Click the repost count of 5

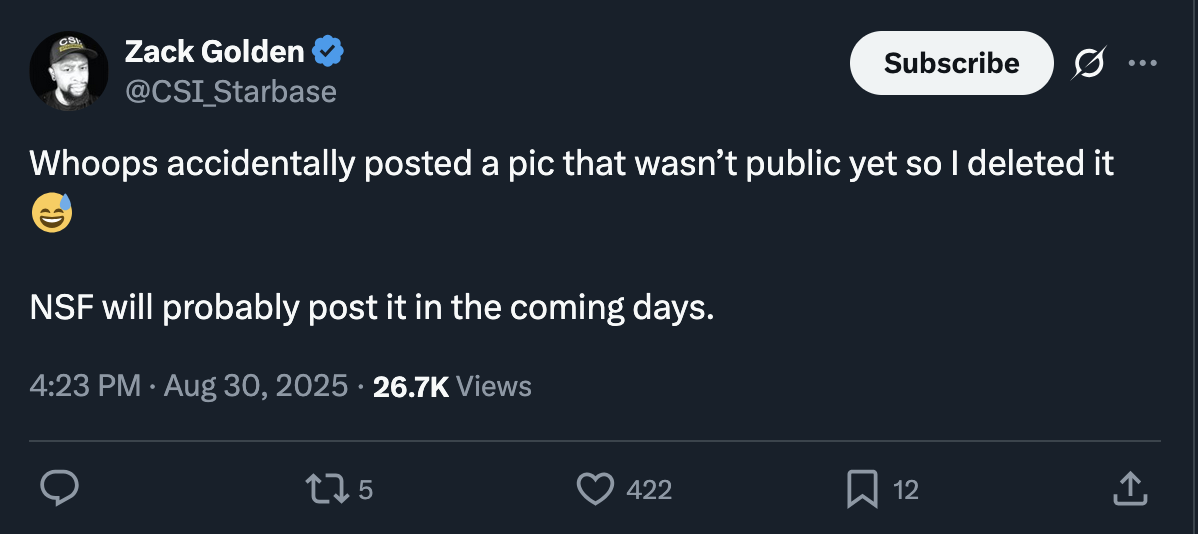[x=365, y=490]
